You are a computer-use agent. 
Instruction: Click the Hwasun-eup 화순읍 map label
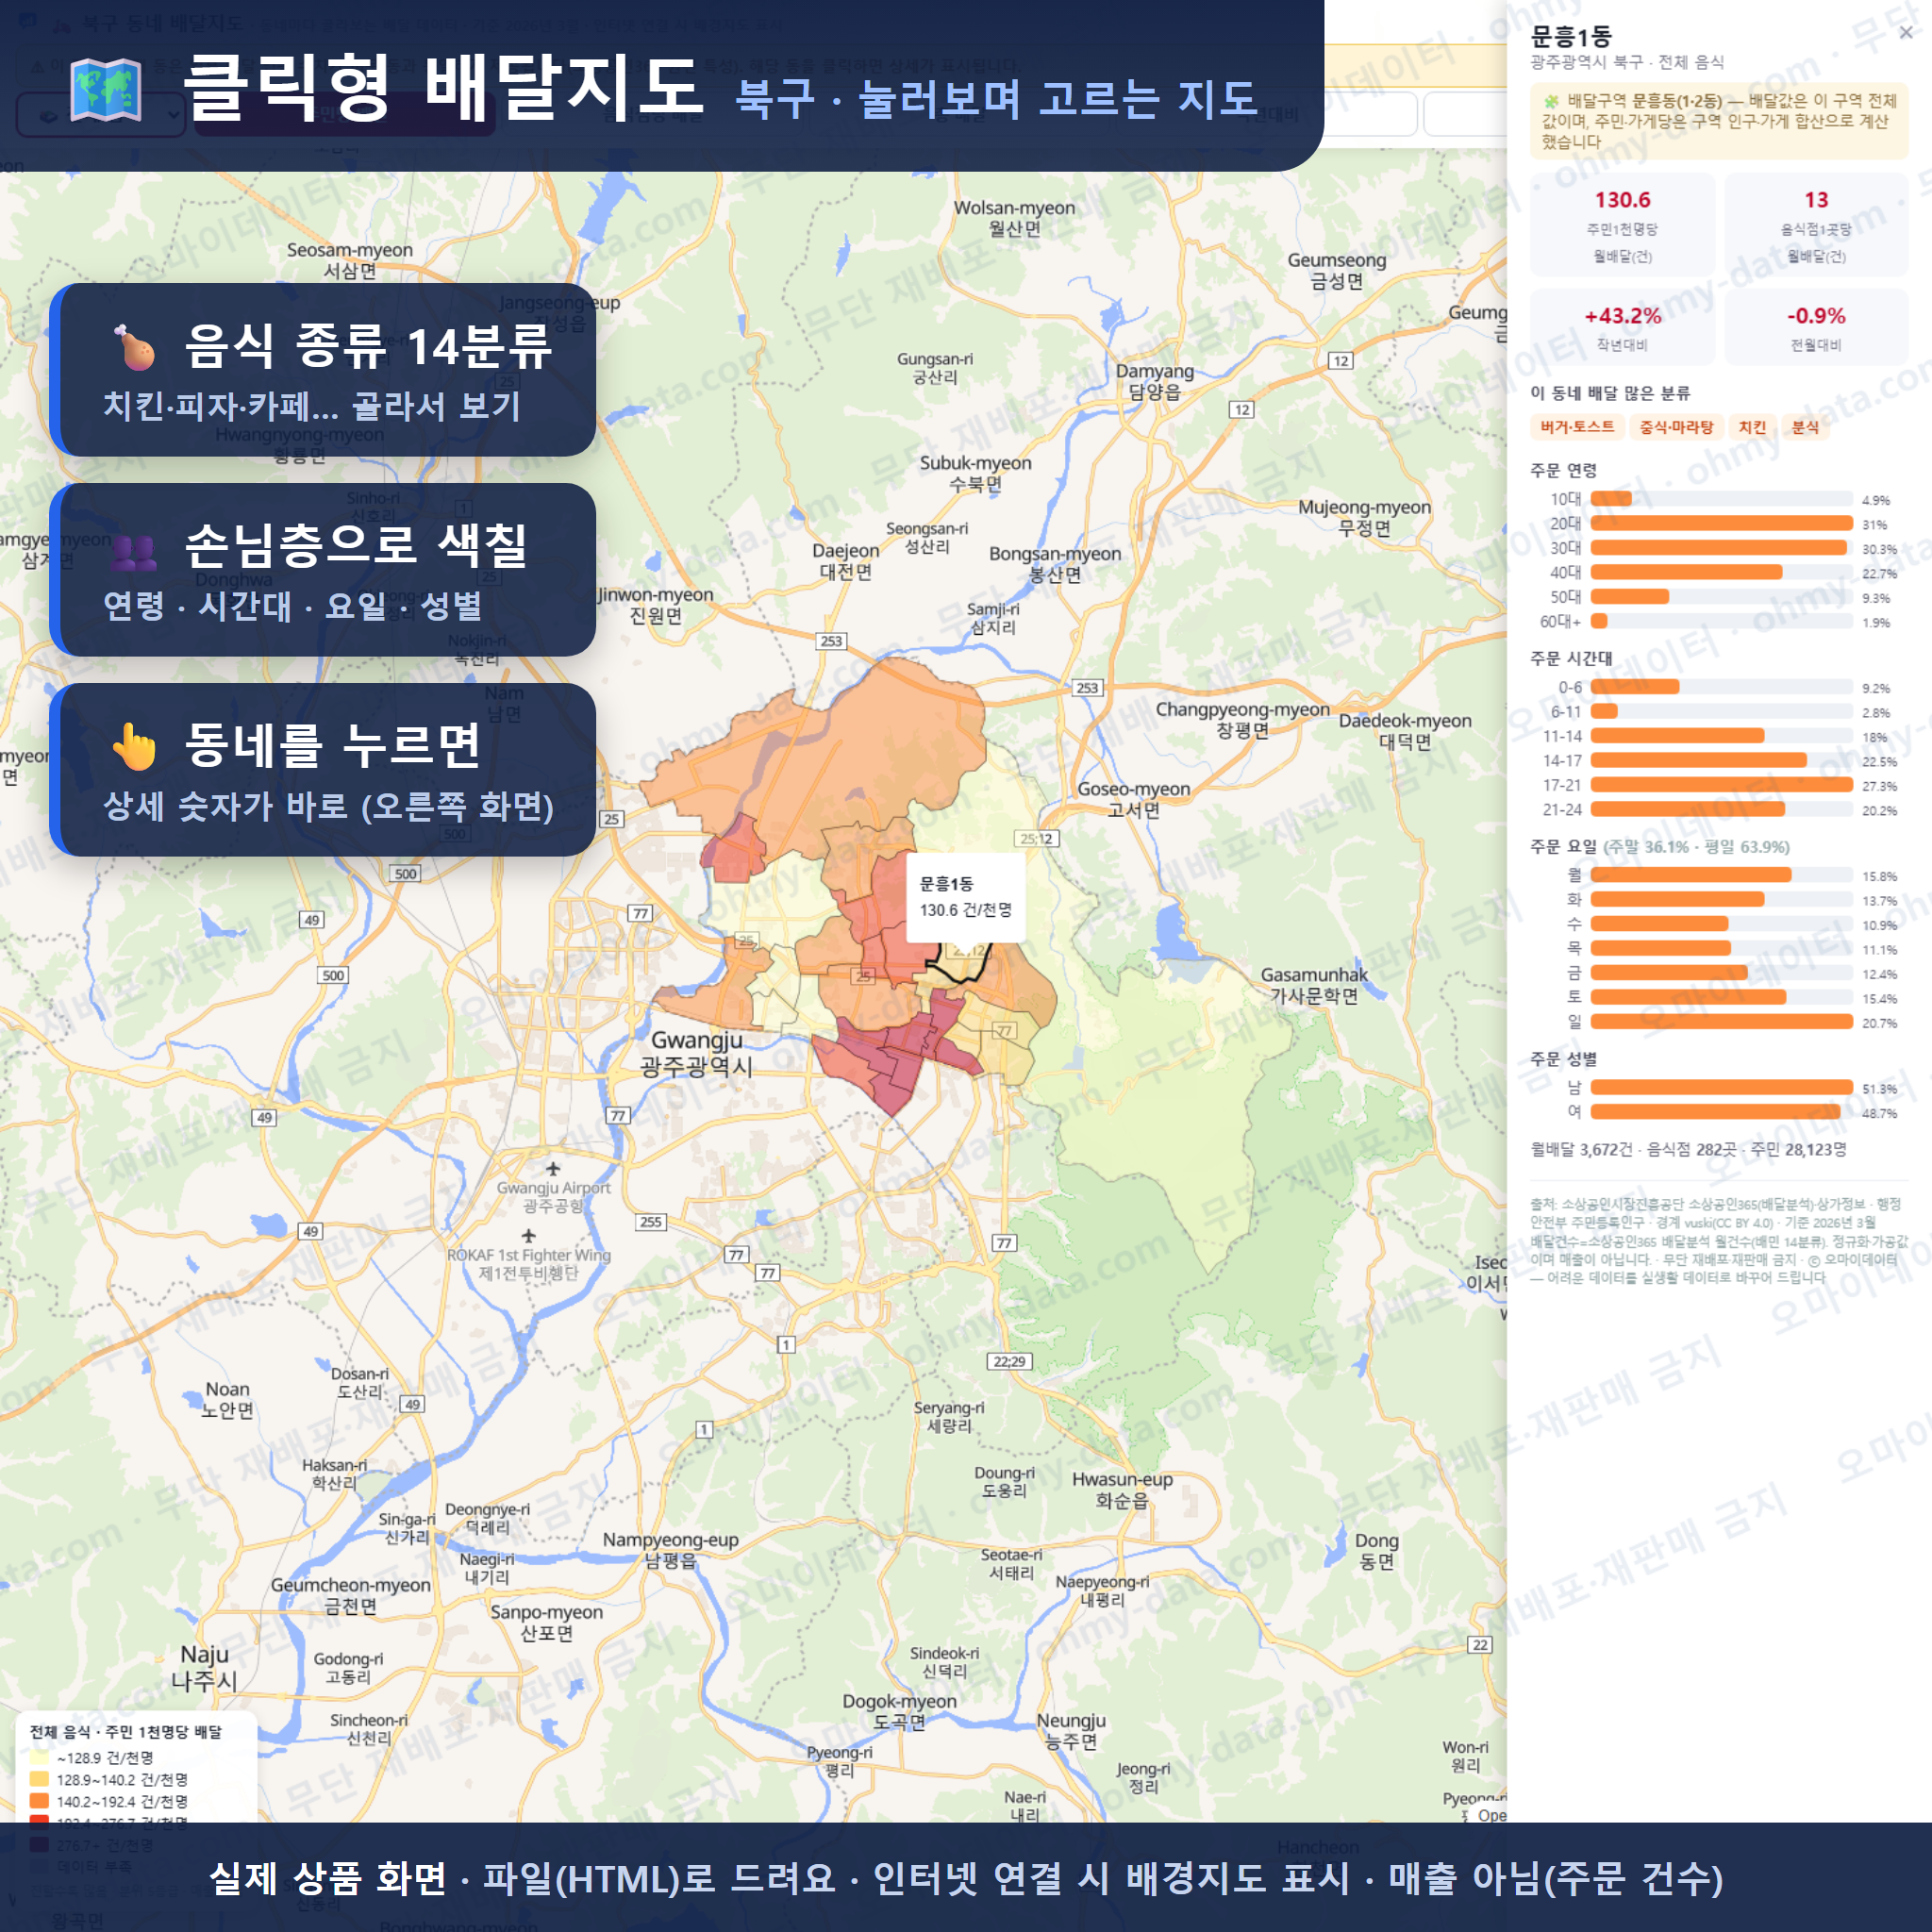(x=1123, y=1490)
